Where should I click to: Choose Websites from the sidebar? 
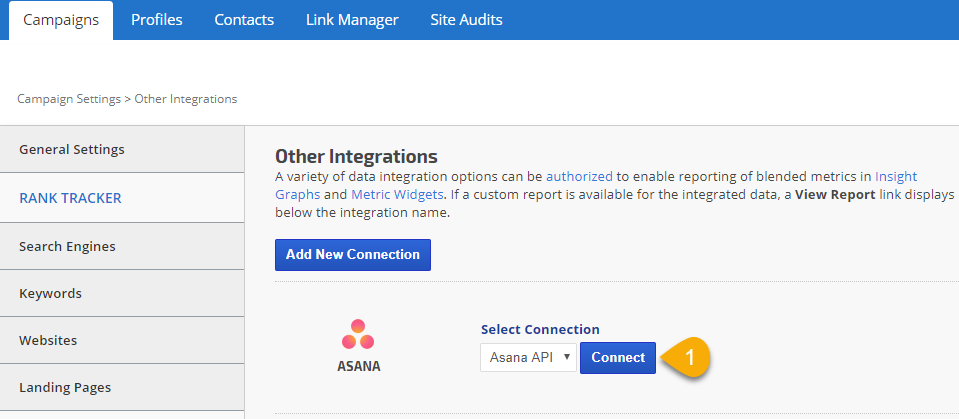(x=48, y=340)
